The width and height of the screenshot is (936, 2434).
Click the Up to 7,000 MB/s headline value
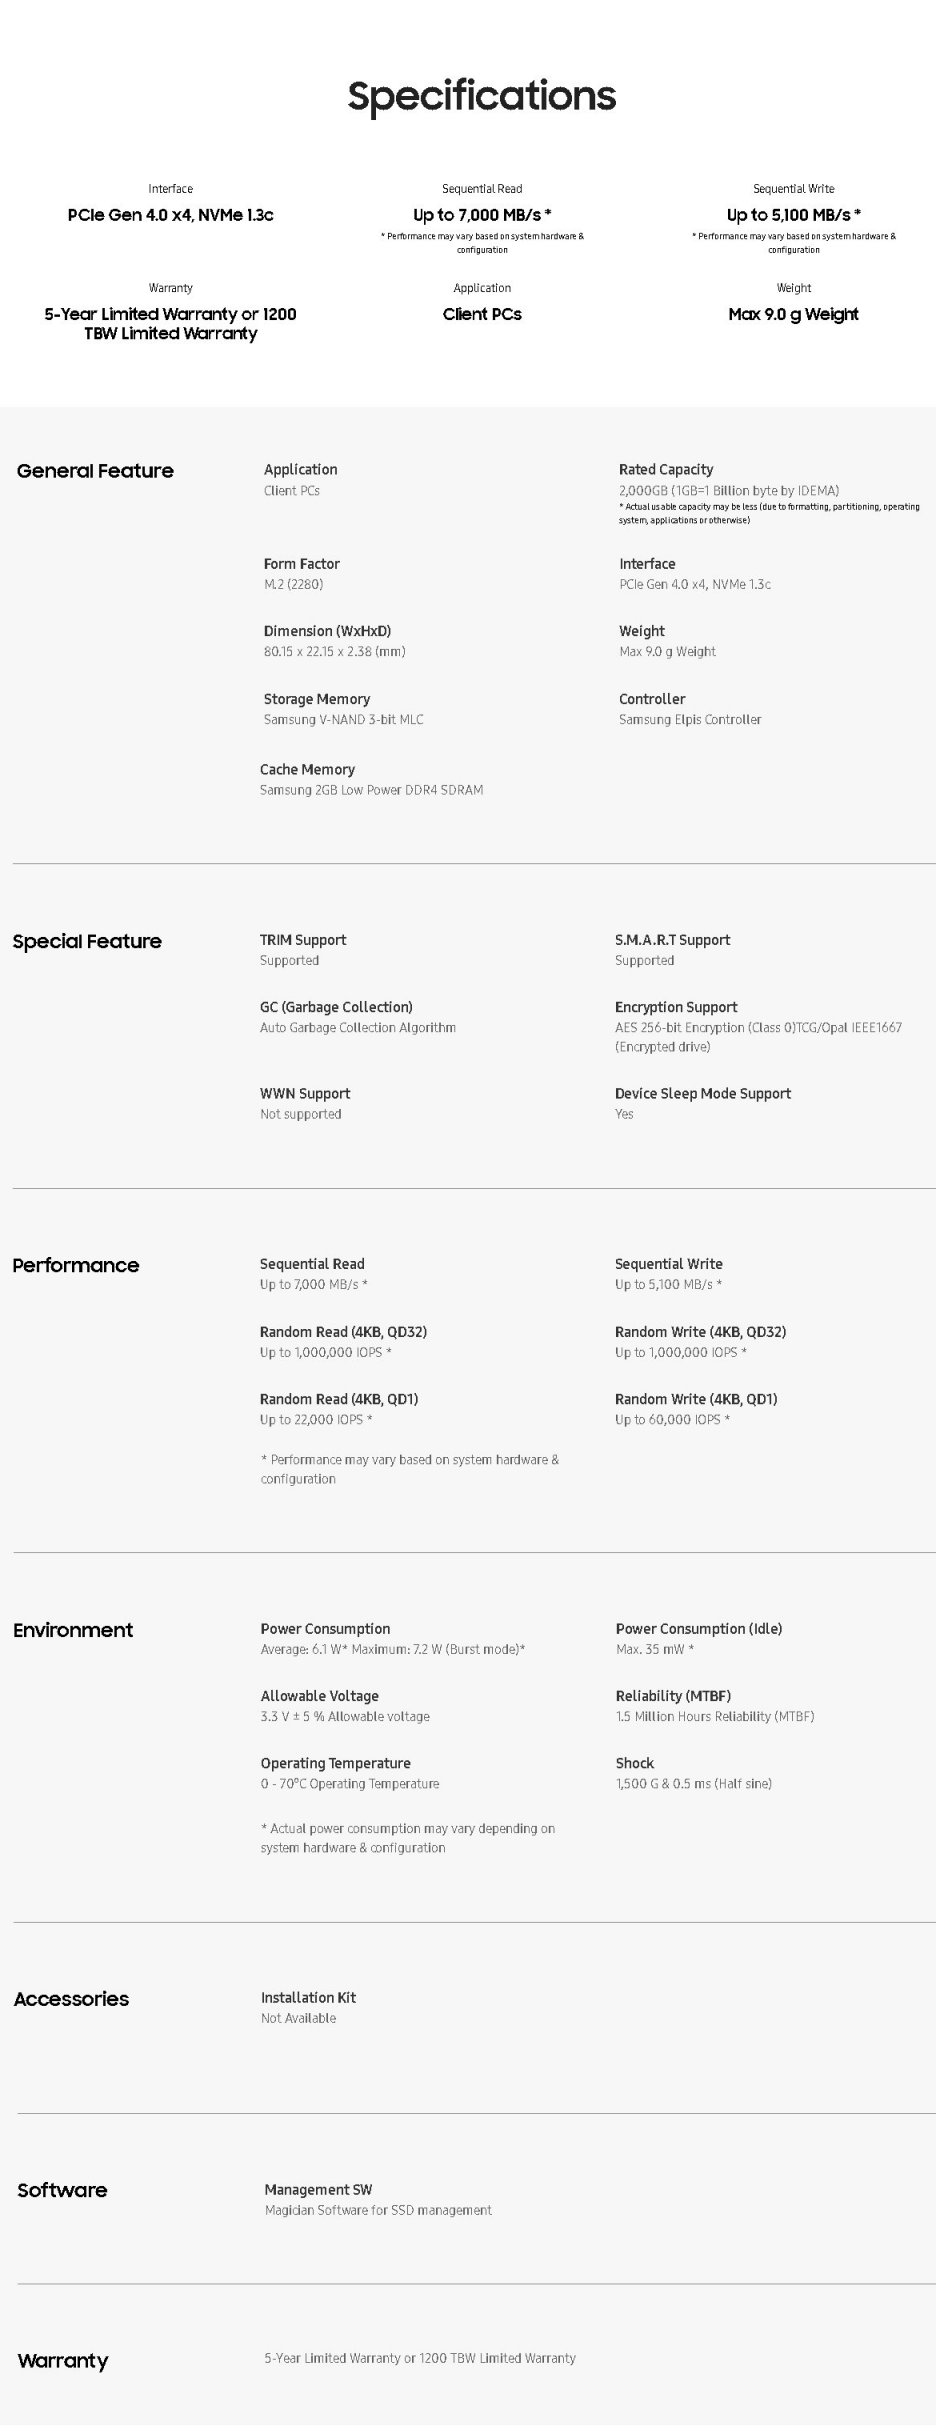[x=482, y=215]
